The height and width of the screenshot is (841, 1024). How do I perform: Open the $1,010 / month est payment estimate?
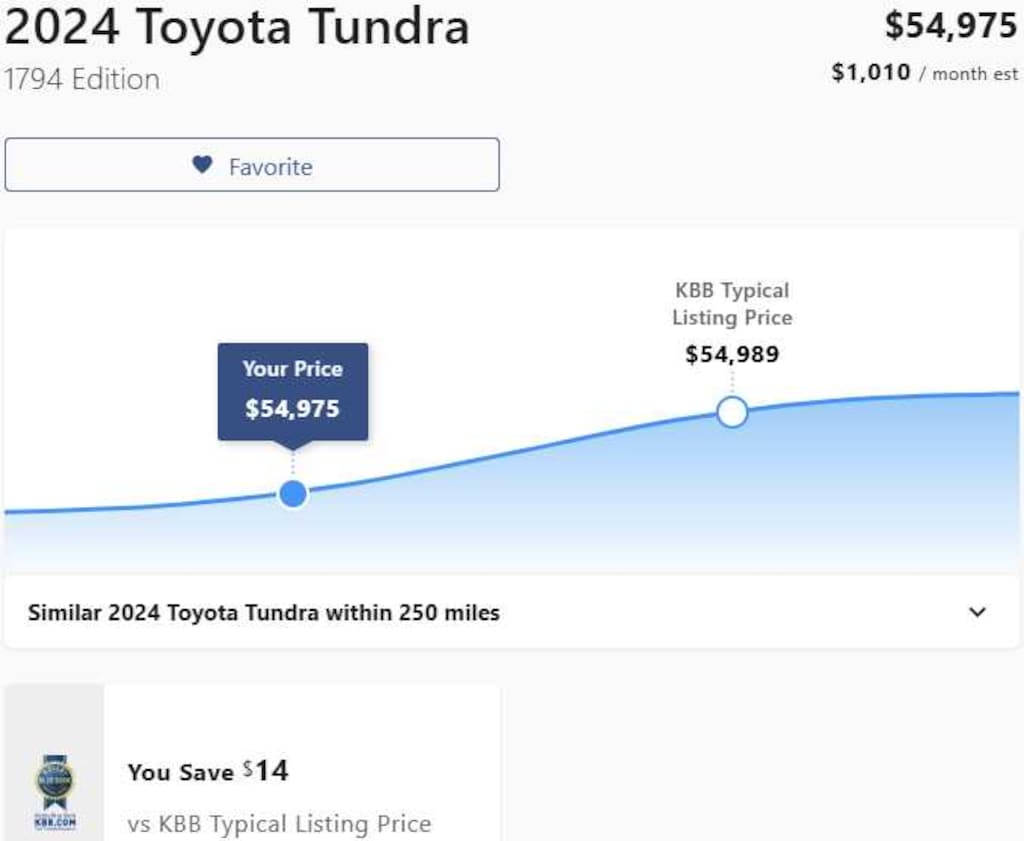pyautogui.click(x=924, y=72)
